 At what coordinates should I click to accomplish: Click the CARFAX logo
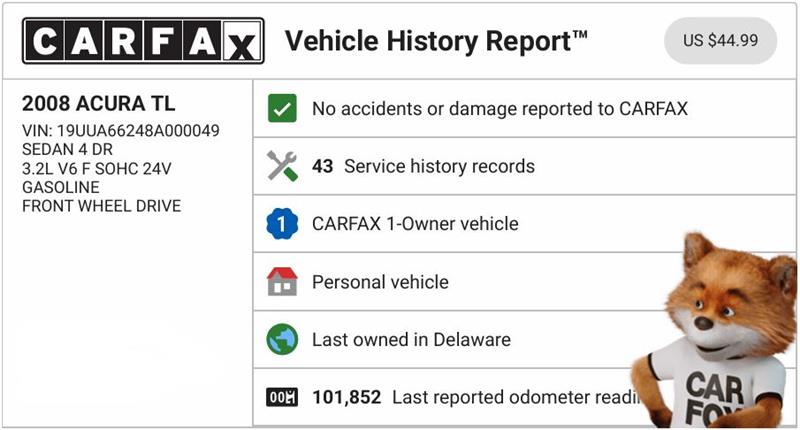143,41
